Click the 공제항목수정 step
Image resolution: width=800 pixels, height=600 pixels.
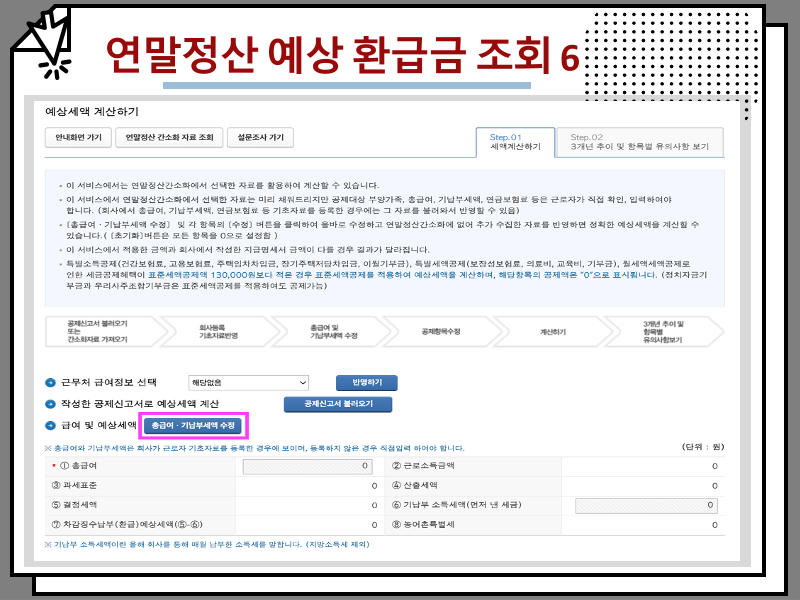coord(441,332)
